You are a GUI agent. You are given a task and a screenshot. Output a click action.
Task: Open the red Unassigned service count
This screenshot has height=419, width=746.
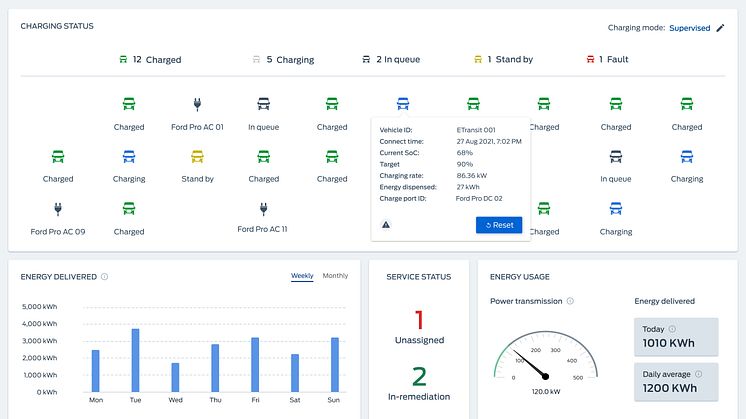(x=420, y=320)
